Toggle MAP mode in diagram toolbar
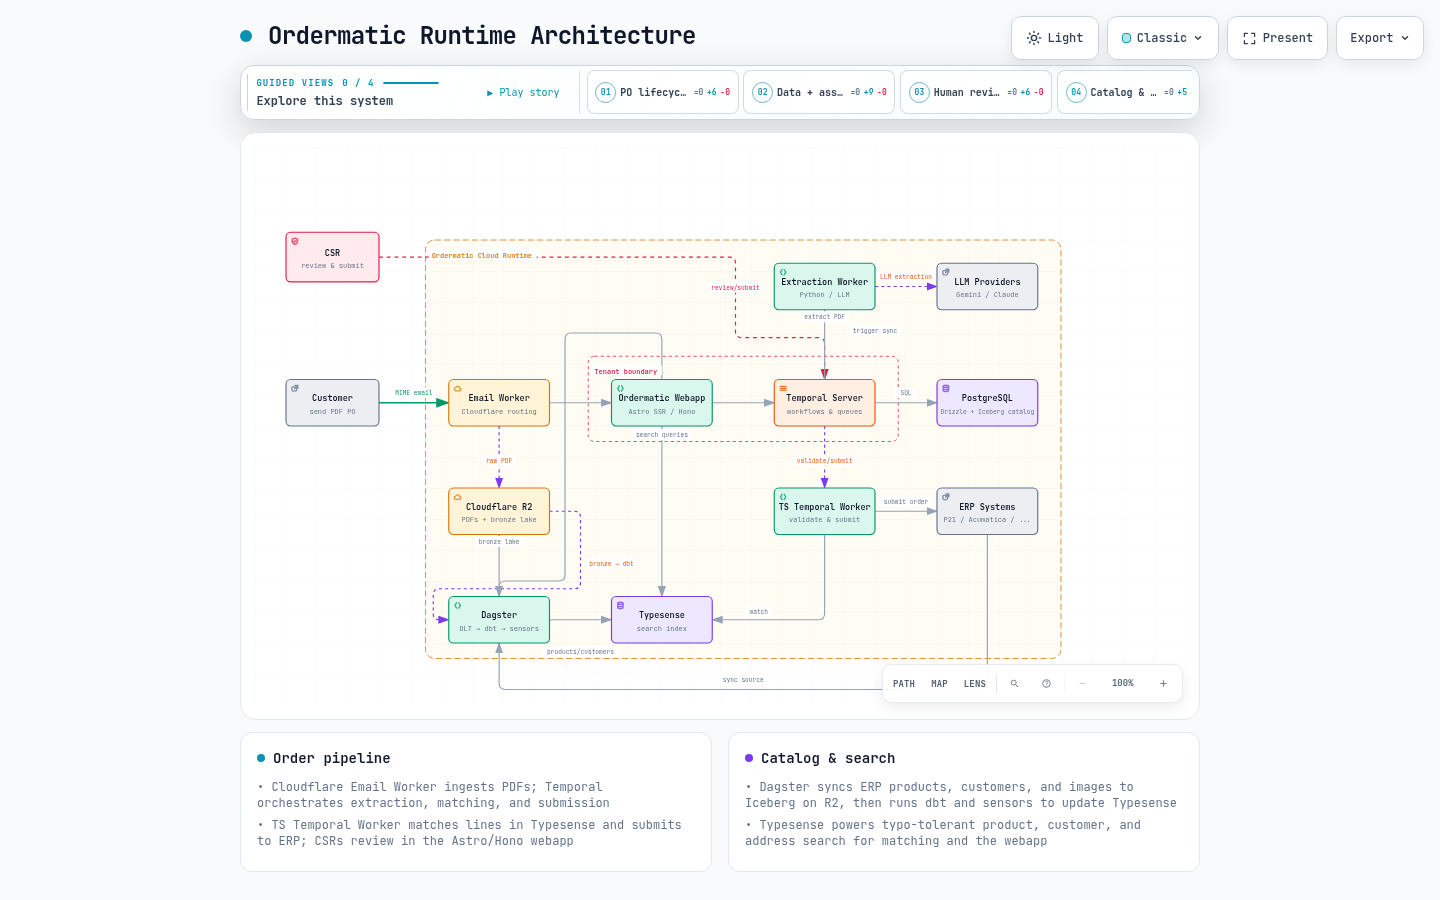Viewport: 1440px width, 900px height. coord(939,684)
